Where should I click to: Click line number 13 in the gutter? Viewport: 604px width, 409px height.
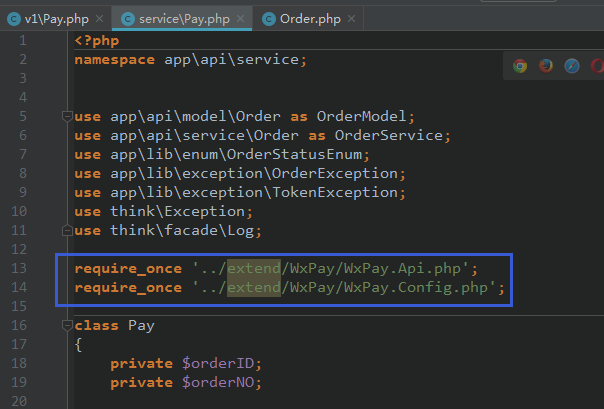click(x=19, y=268)
